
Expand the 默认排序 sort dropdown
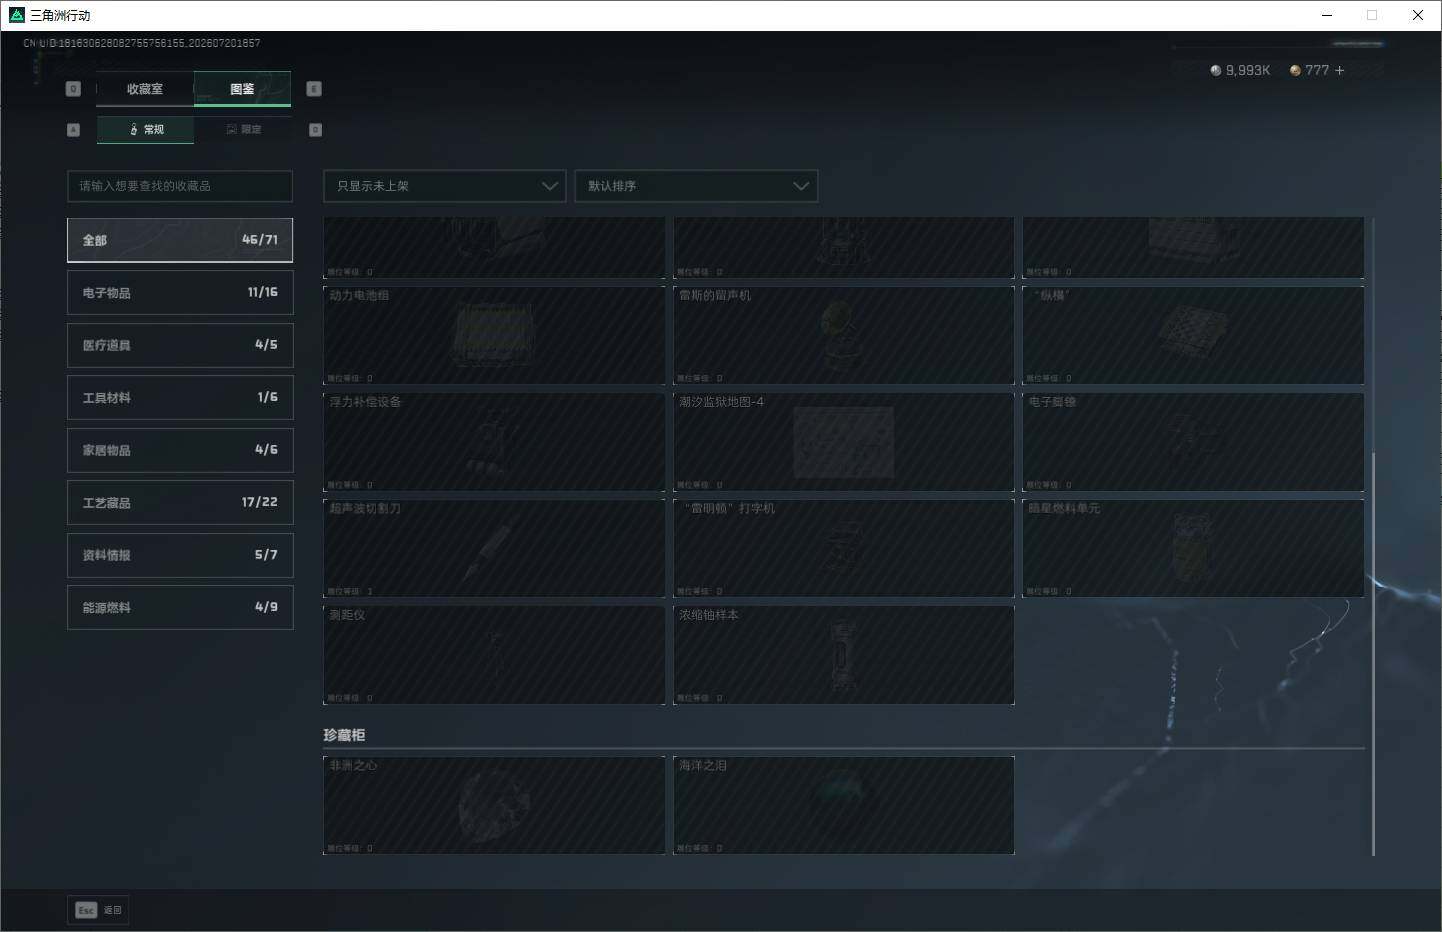(696, 186)
